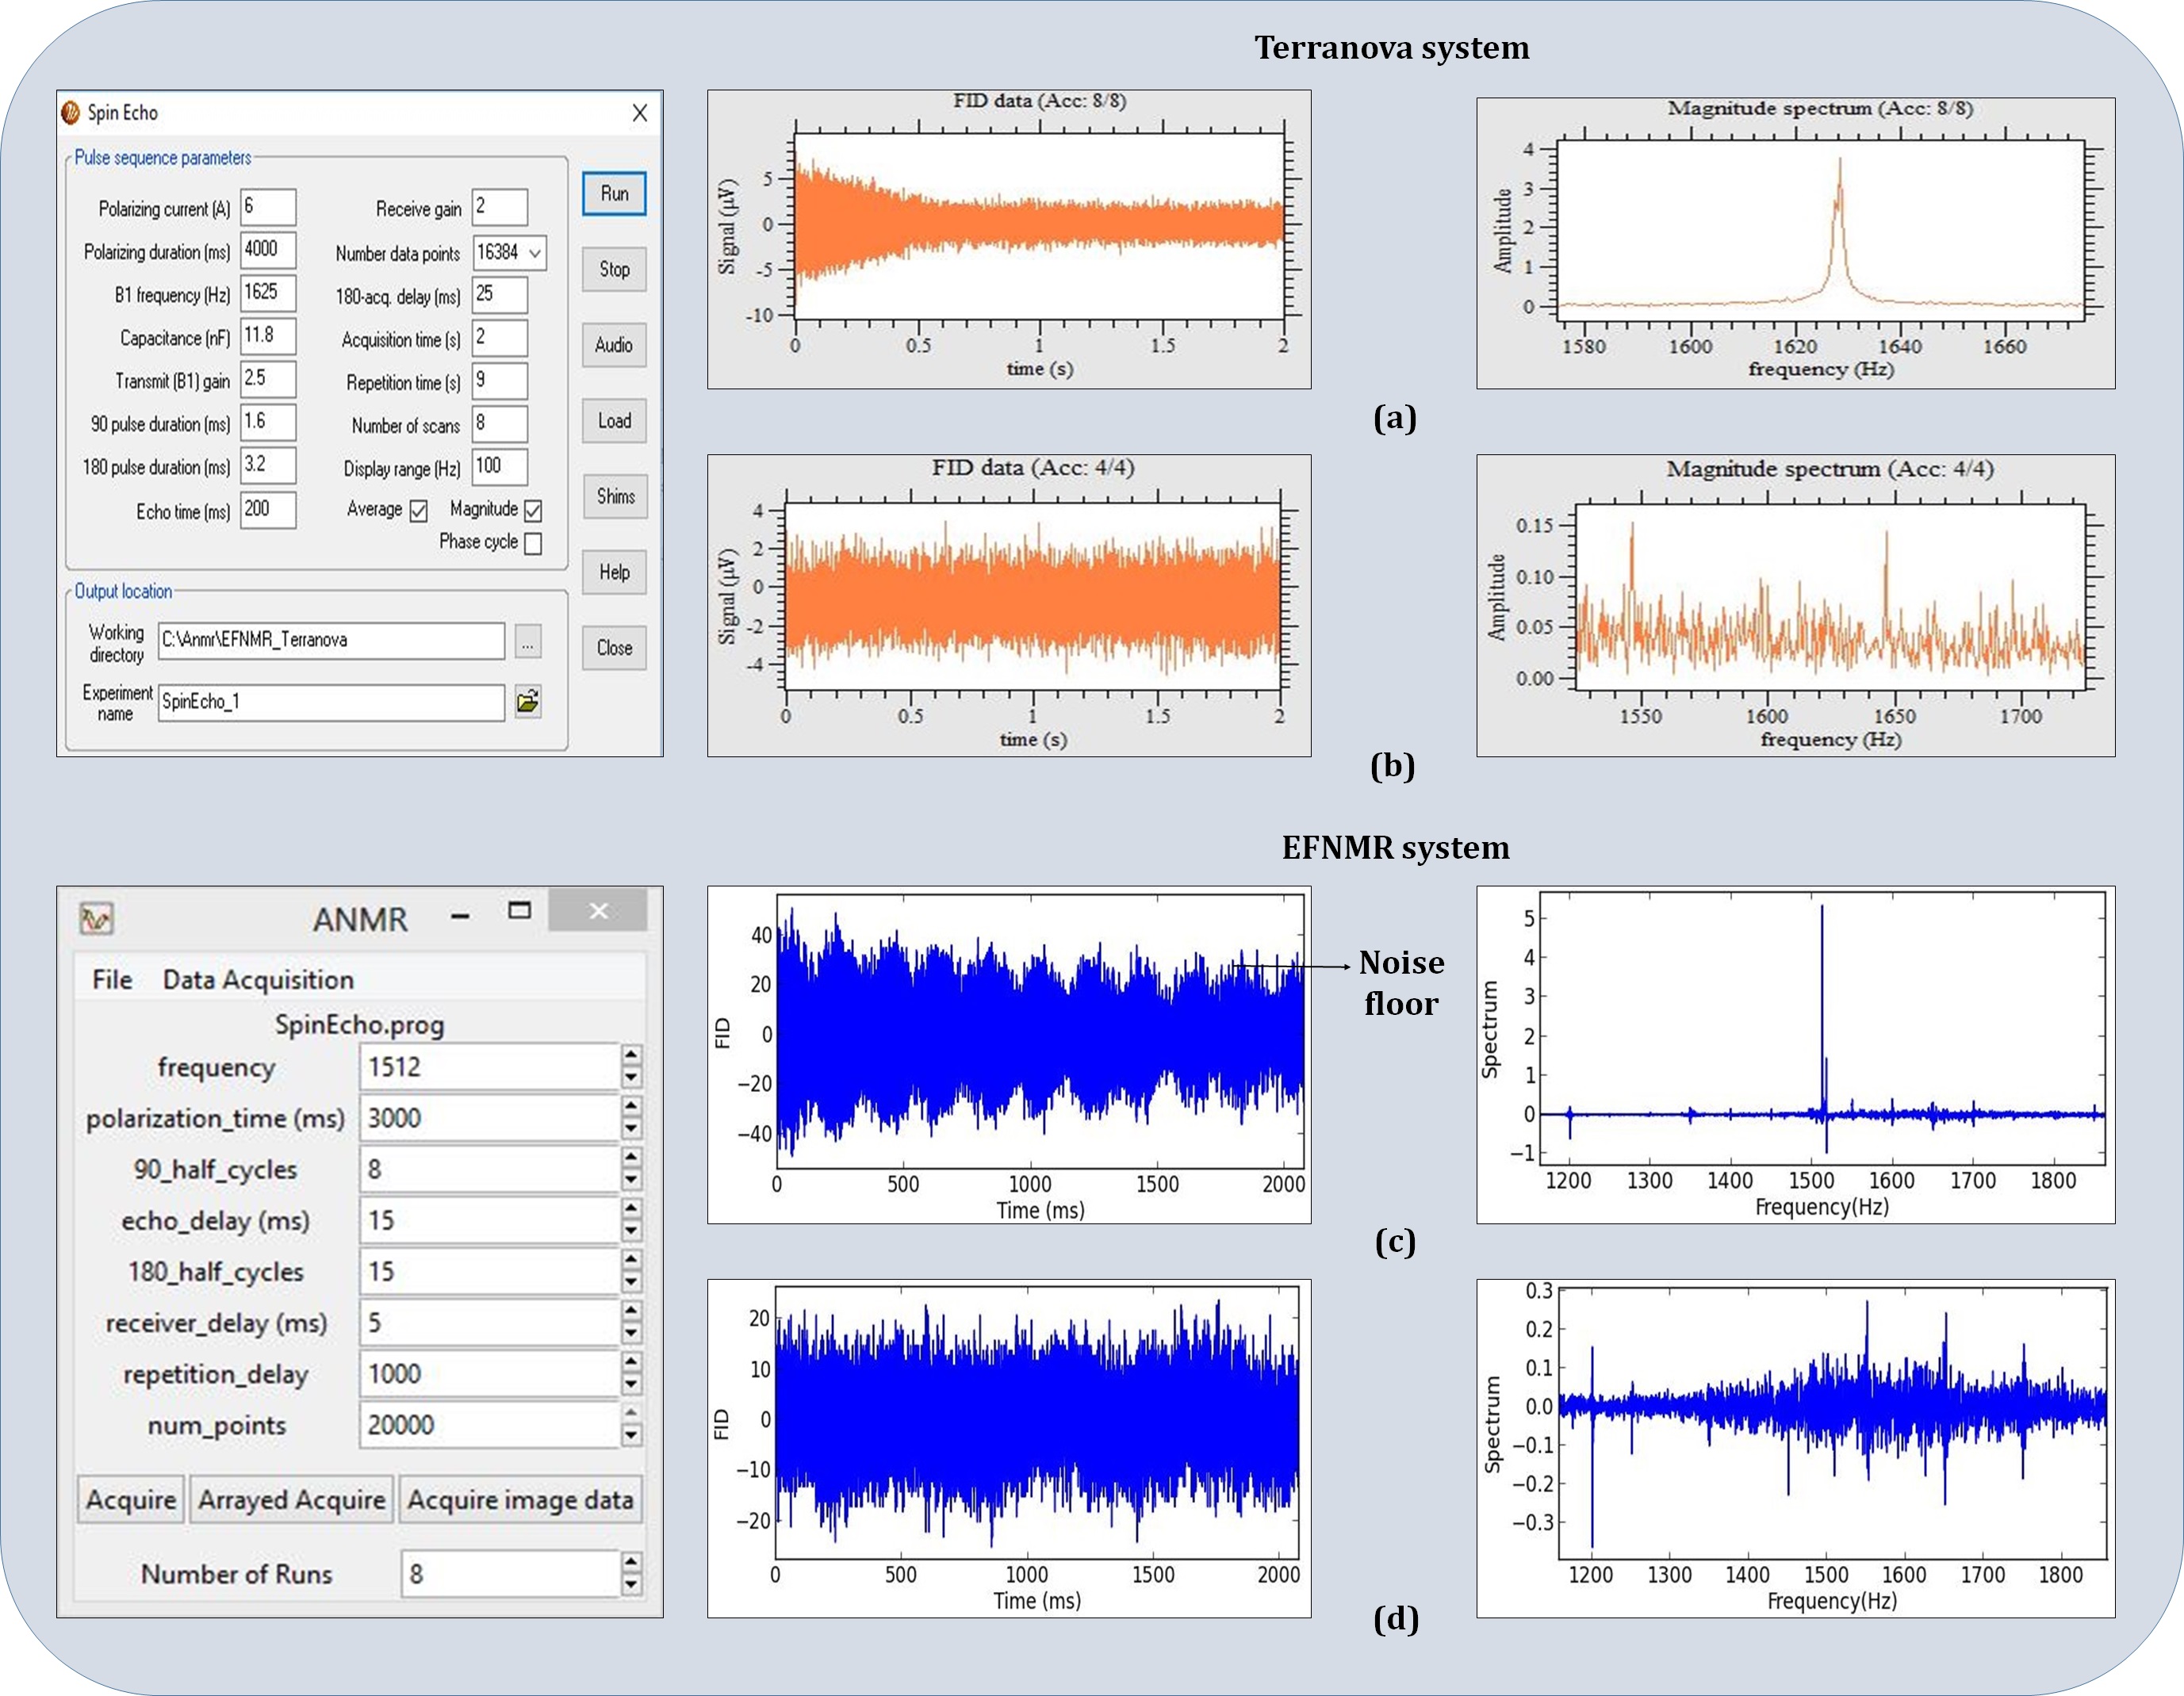Uncheck the Magnitude checkbox
The height and width of the screenshot is (1696, 2184).
pos(534,511)
